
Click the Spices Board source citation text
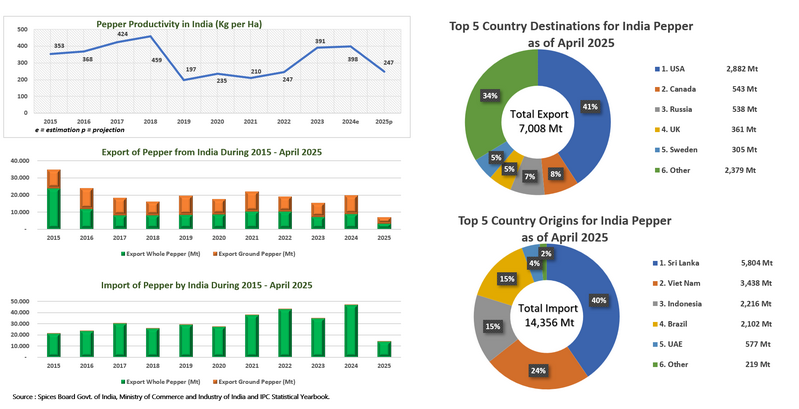tap(170, 398)
